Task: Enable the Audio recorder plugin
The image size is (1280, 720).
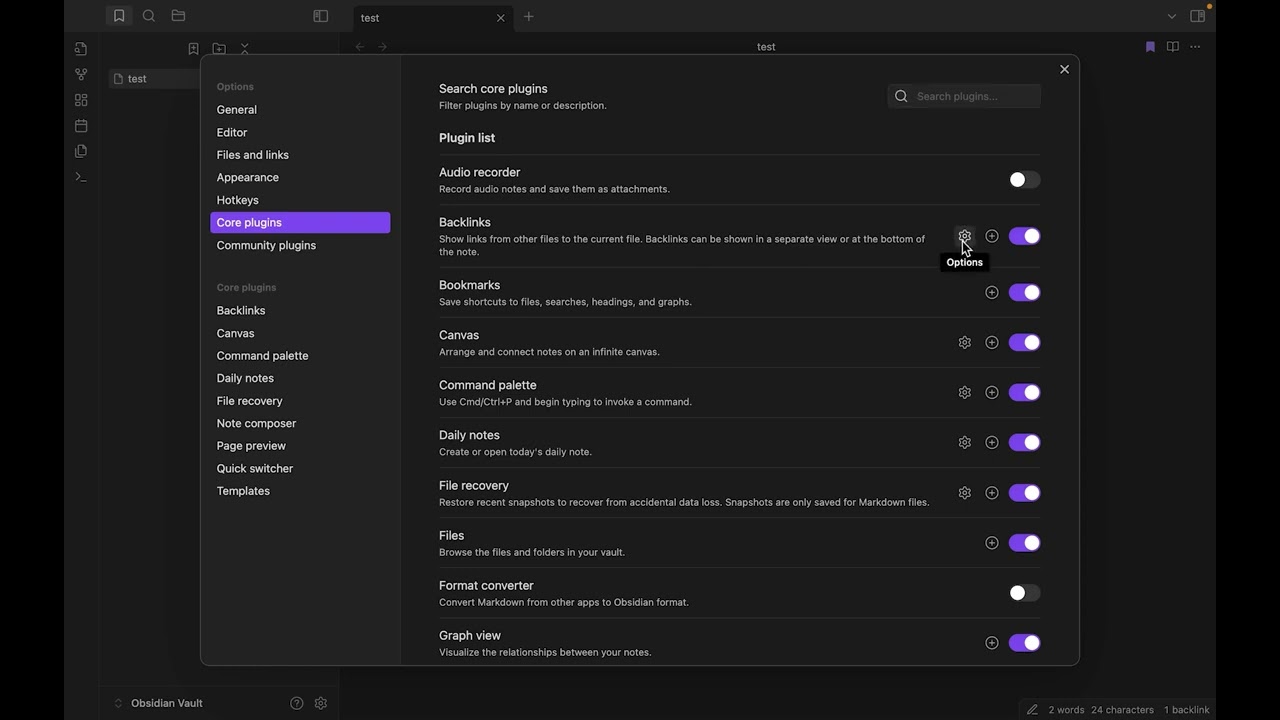Action: pos(1024,180)
